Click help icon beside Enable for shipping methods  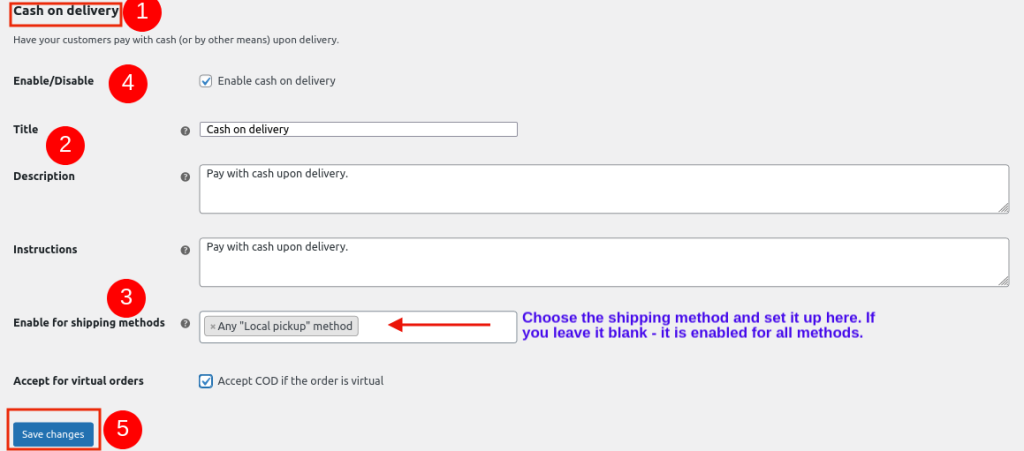coord(185,324)
